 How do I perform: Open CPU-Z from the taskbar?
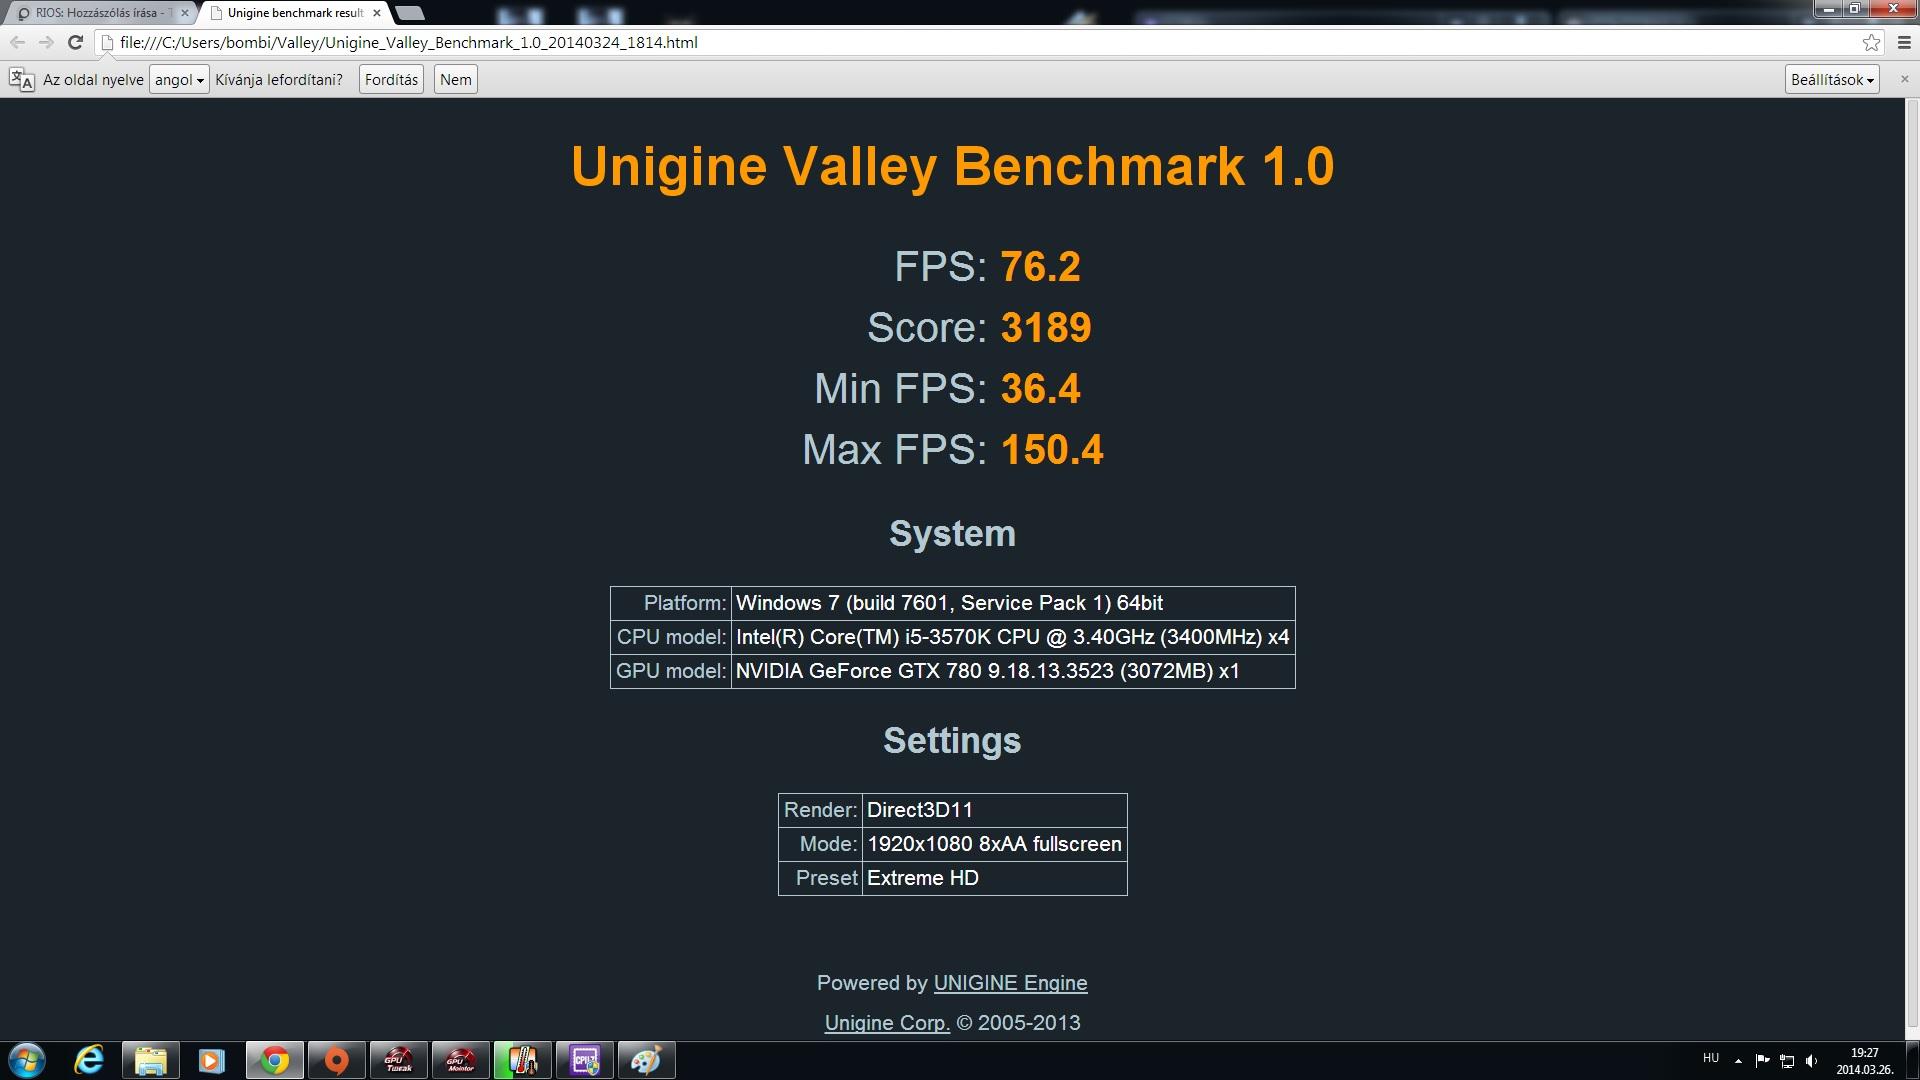point(584,1060)
